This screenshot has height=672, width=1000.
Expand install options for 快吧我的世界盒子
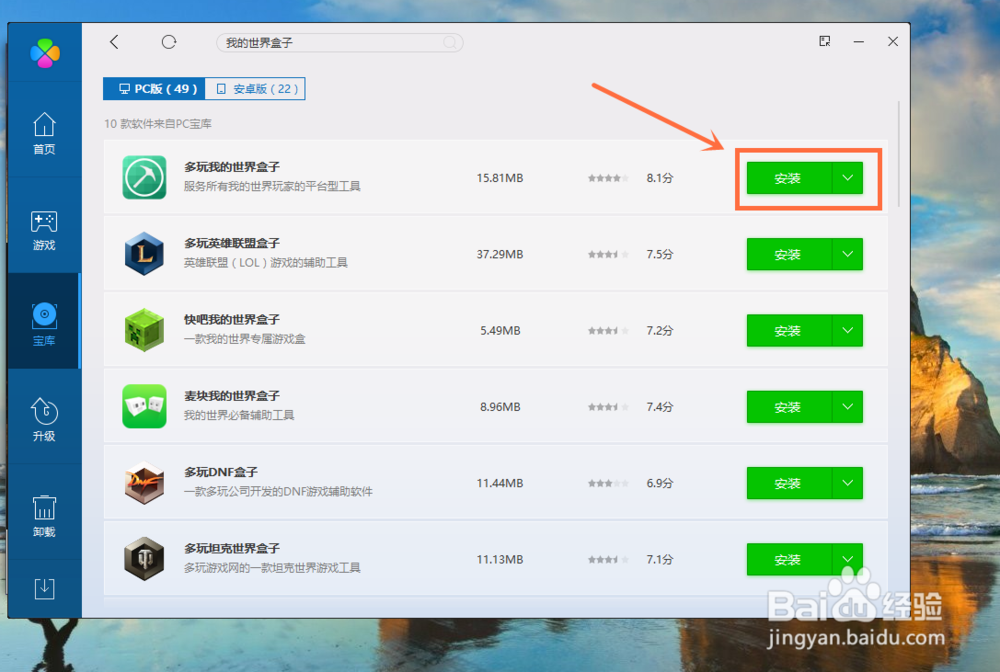click(848, 331)
